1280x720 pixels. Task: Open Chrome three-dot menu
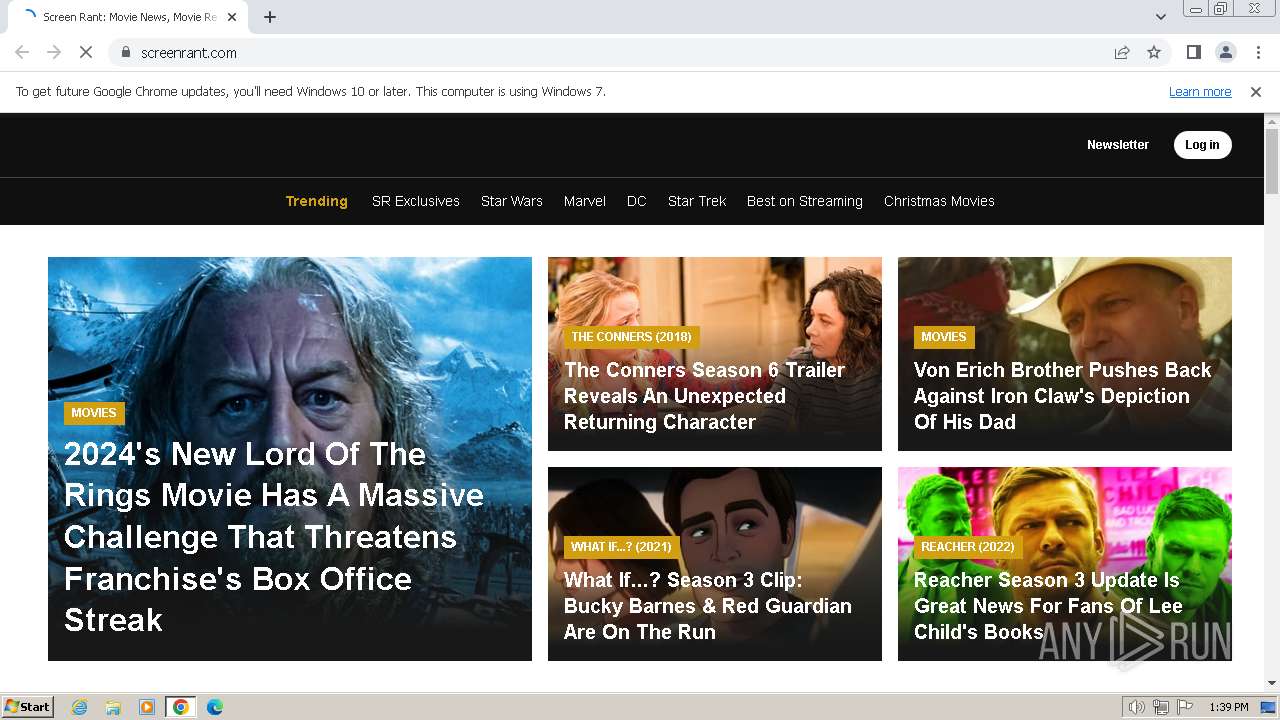[x=1258, y=52]
